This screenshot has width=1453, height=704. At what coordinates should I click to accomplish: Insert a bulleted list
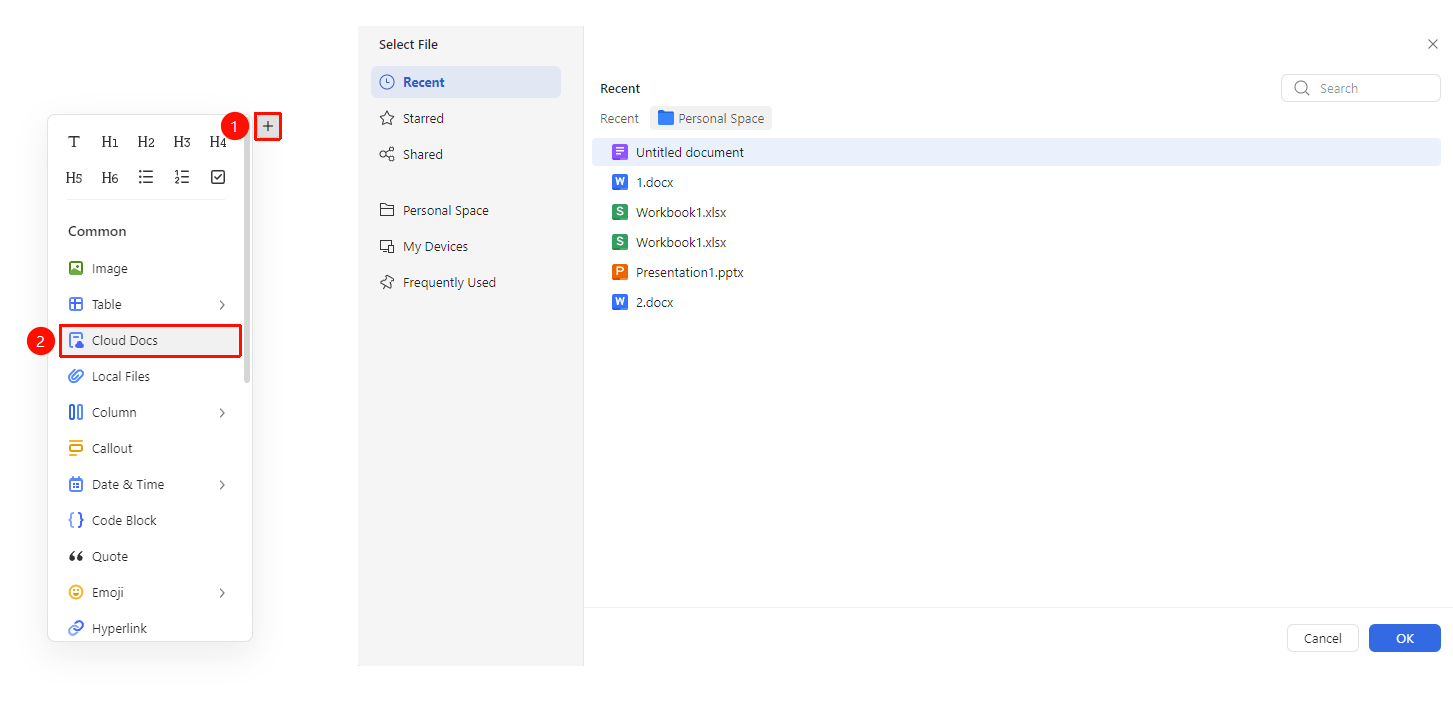click(146, 177)
